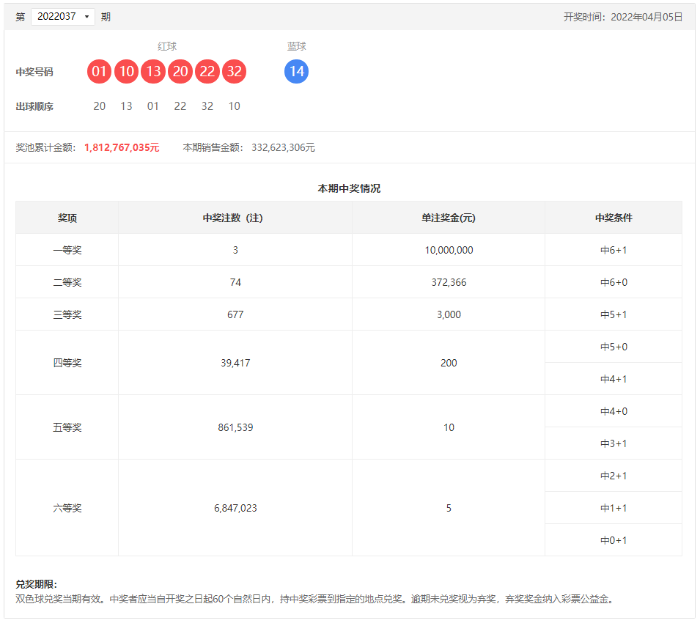Click the red ball numbered 32

(x=234, y=72)
